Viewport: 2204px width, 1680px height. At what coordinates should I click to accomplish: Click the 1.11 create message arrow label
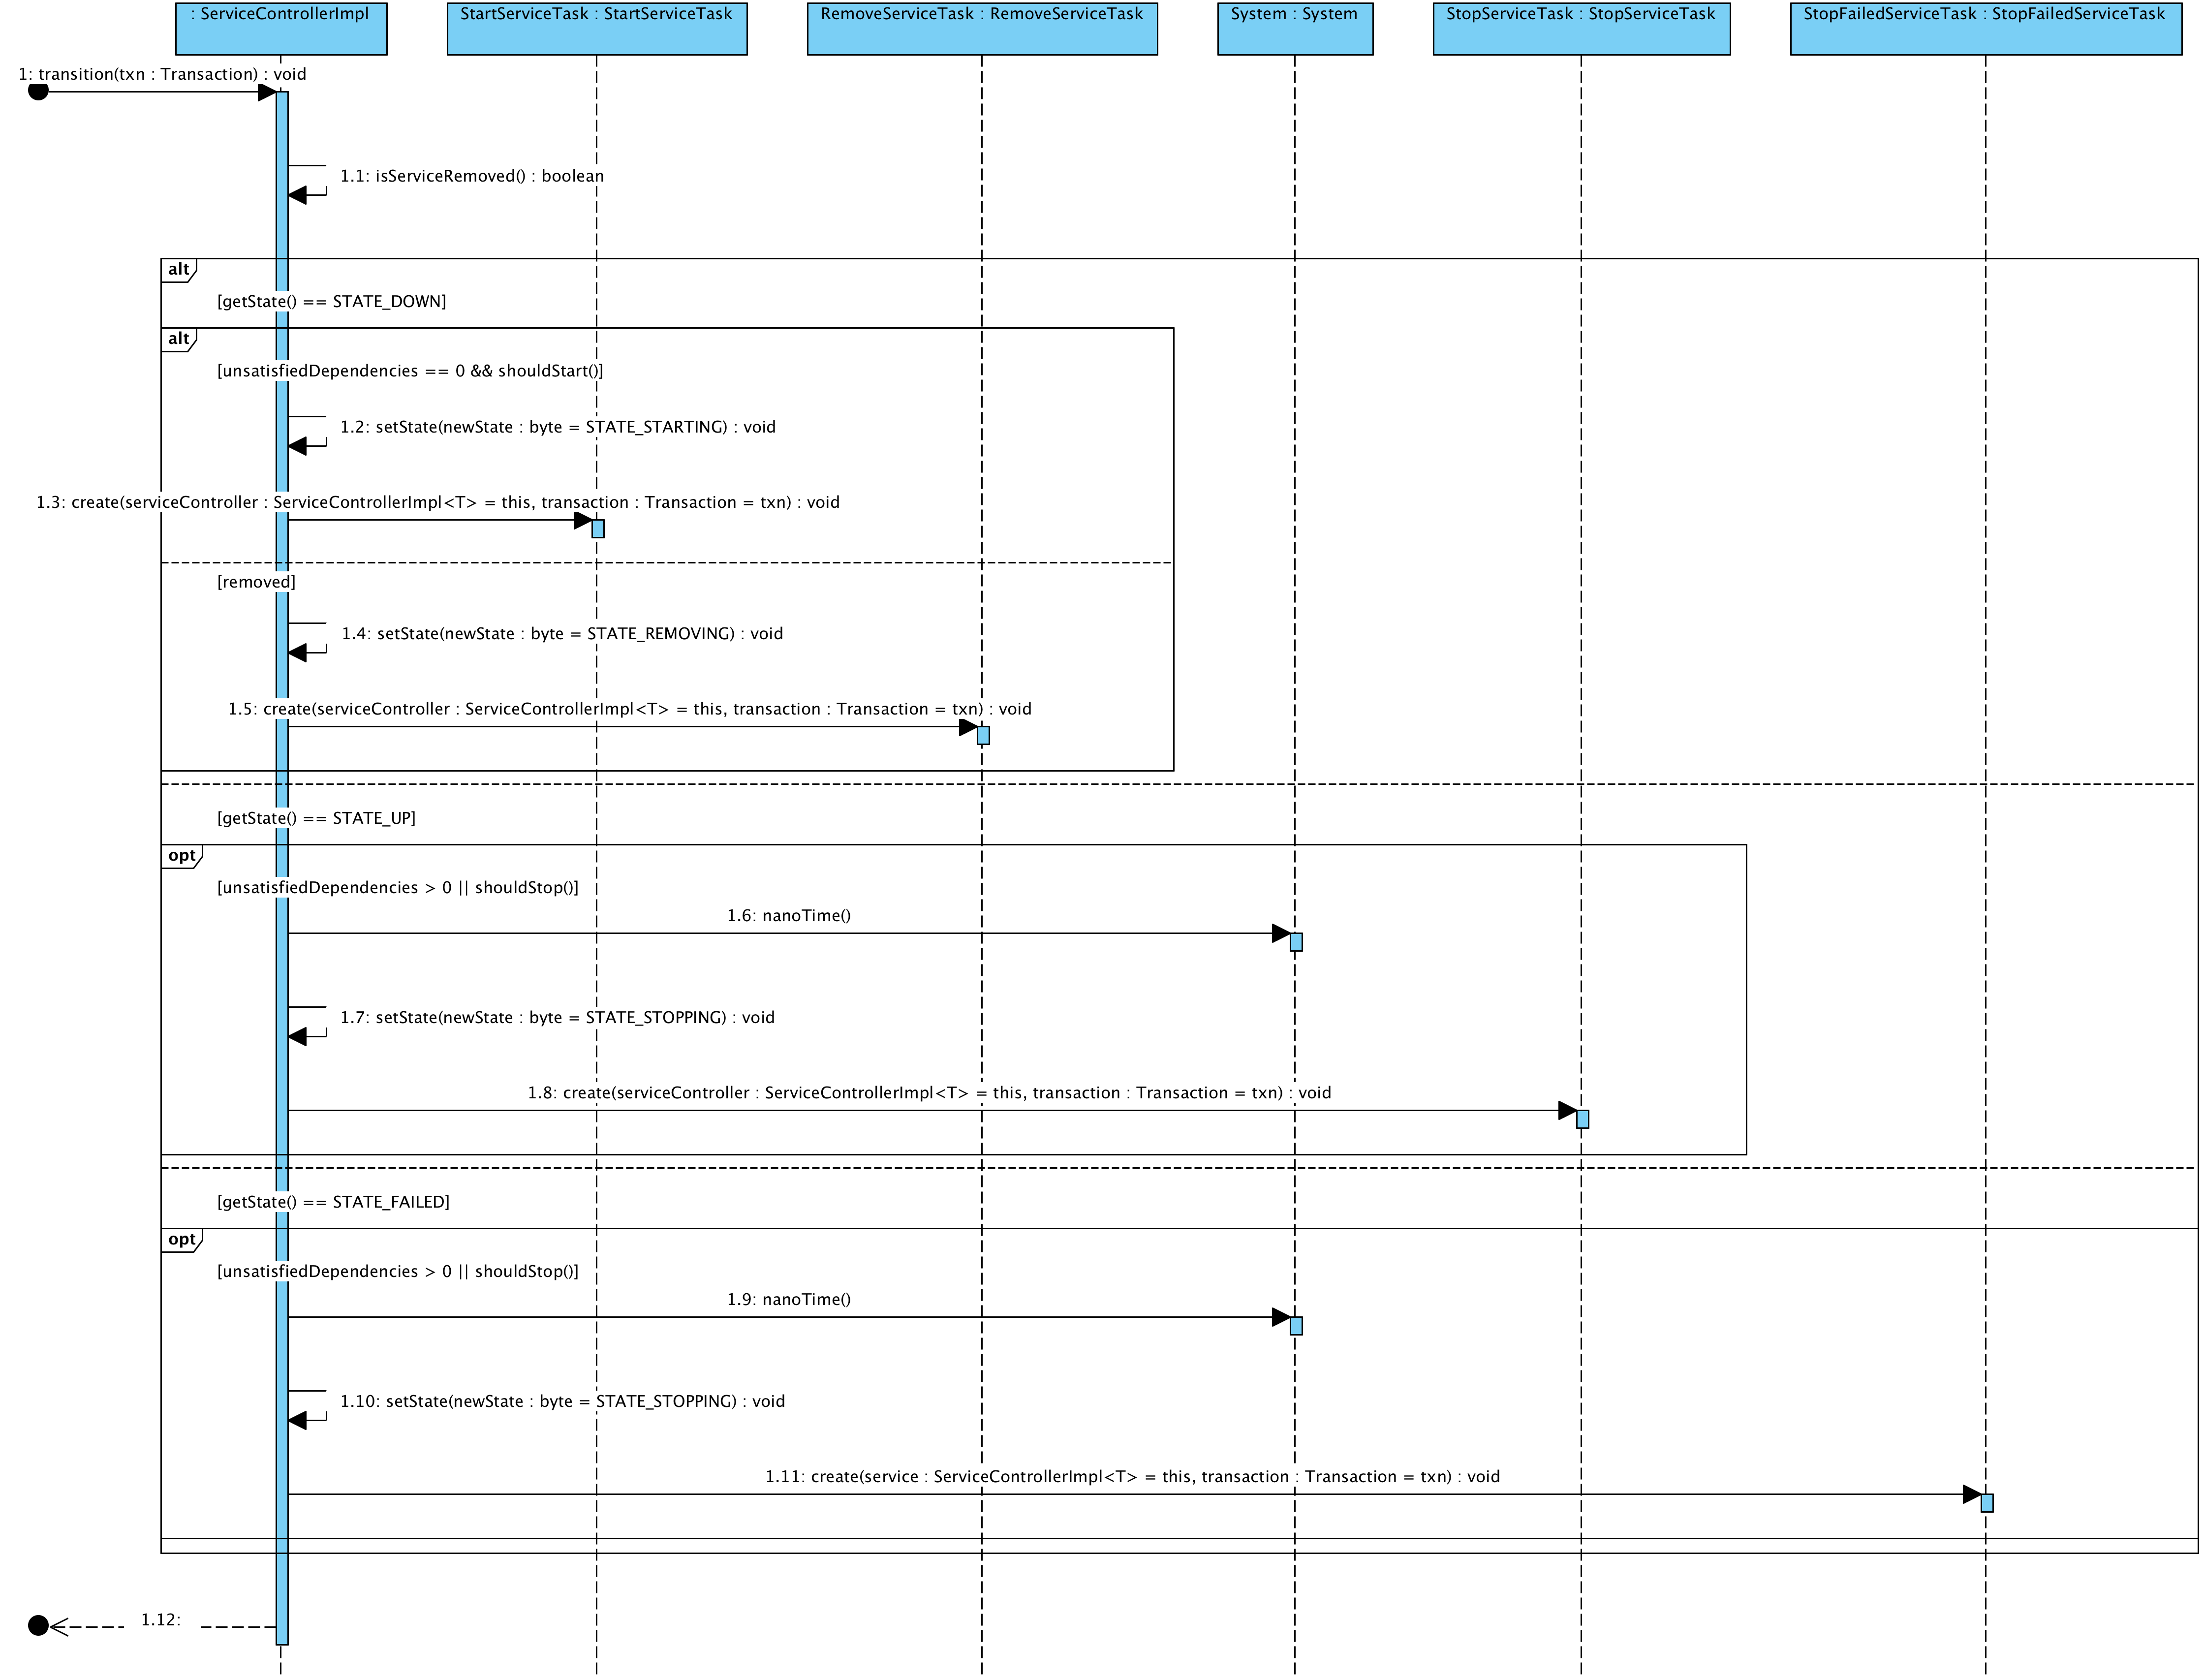[1132, 1477]
